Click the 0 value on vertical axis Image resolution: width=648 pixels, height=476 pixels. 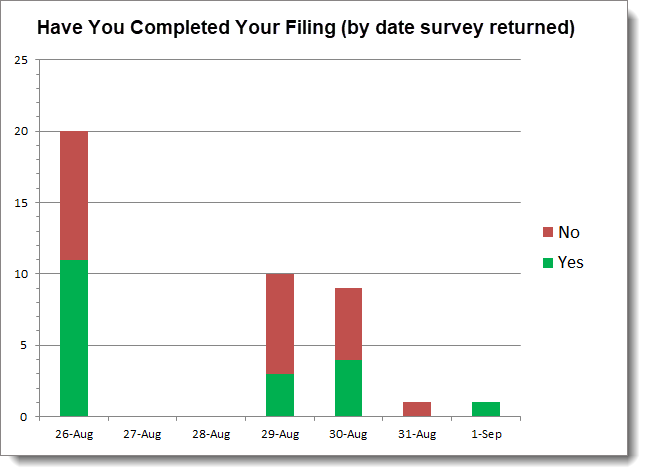click(24, 417)
